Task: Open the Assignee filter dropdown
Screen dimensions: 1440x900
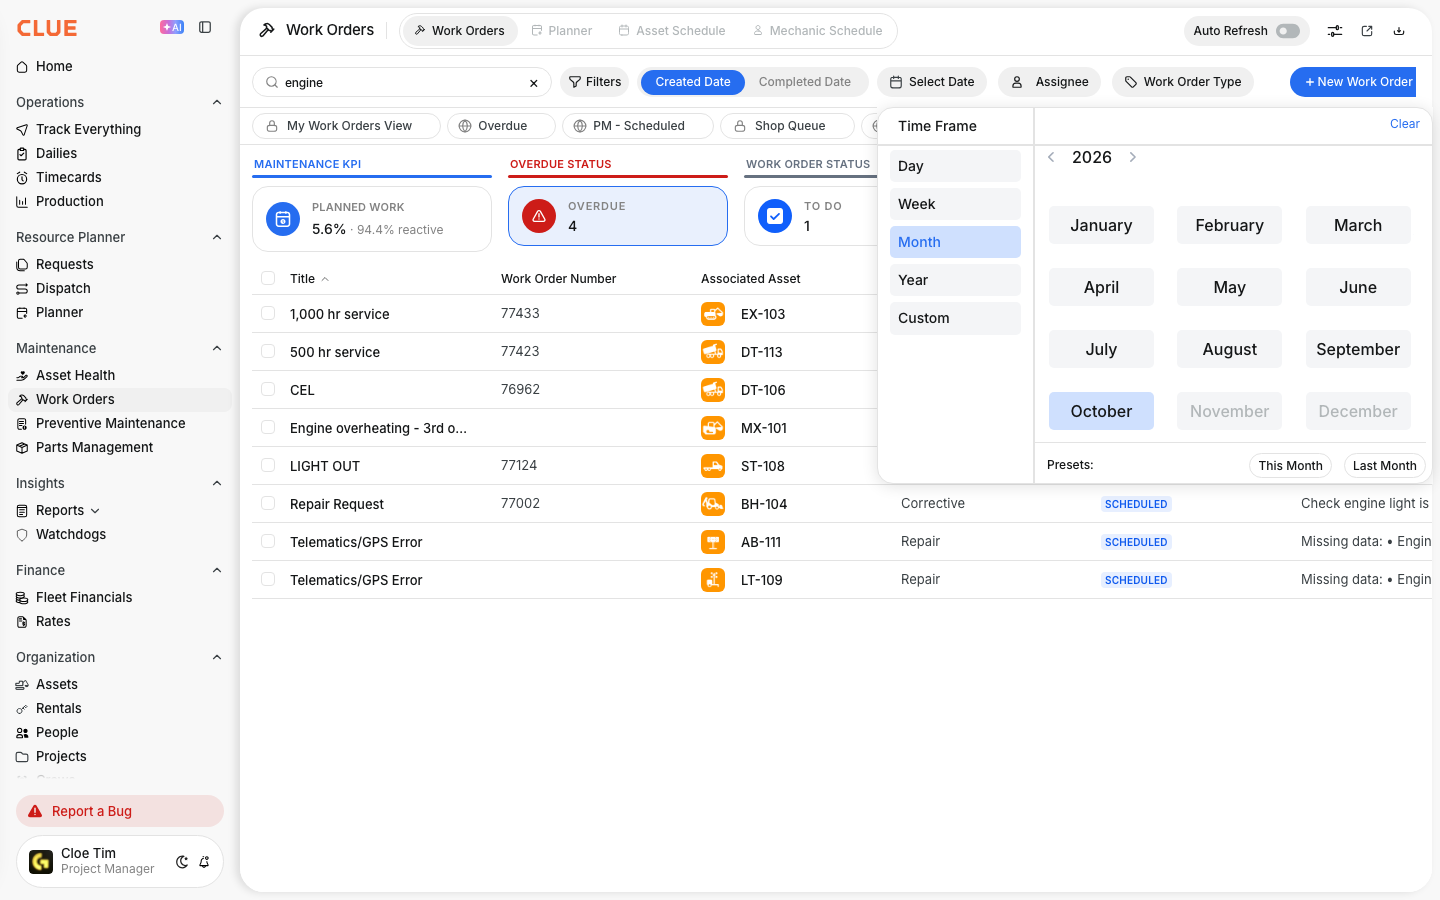Action: point(1050,82)
